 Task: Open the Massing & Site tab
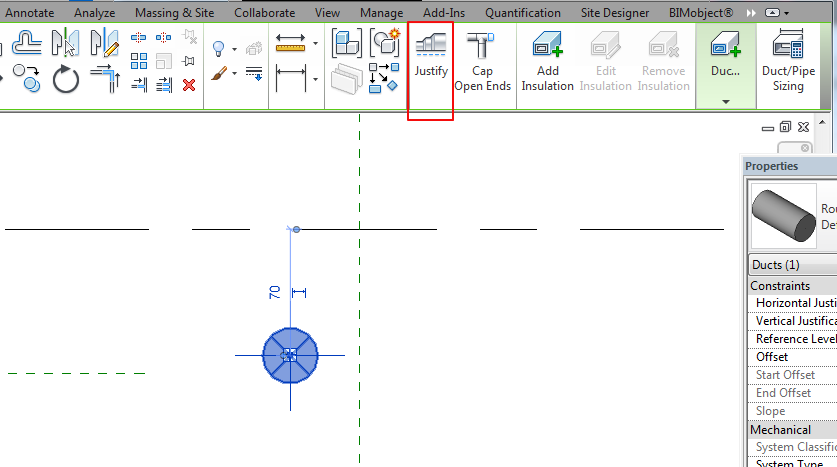pos(175,13)
